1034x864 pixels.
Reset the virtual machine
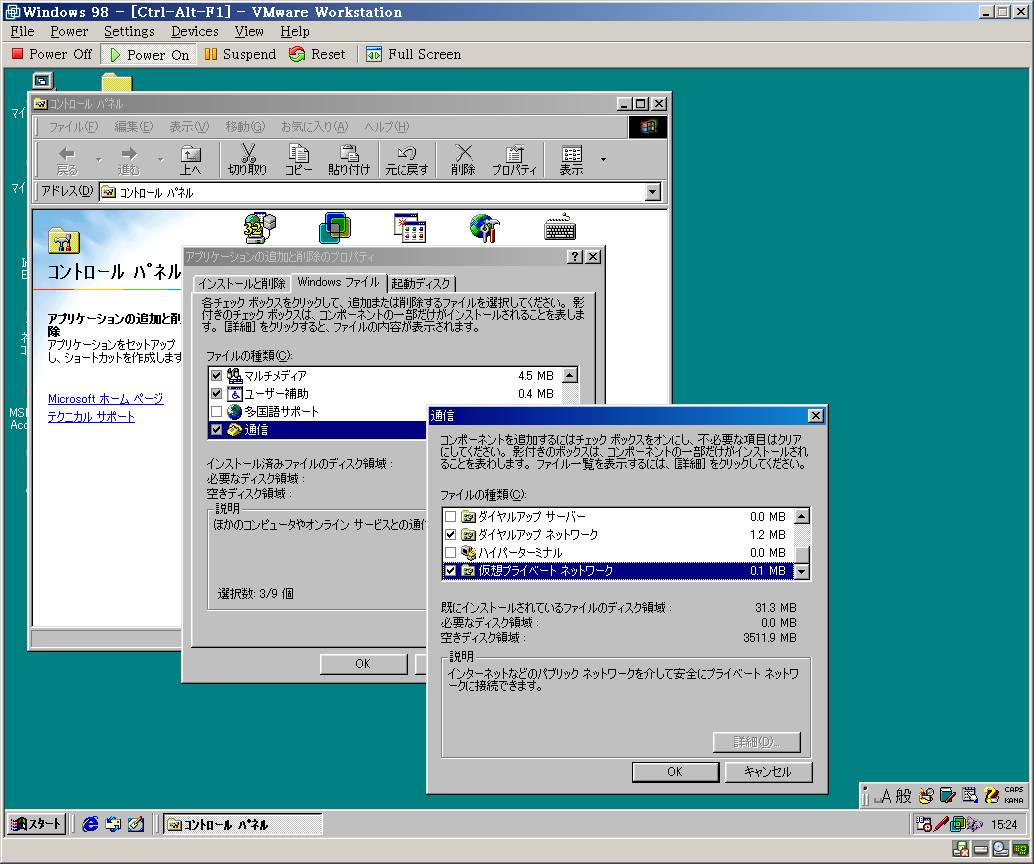tap(318, 54)
